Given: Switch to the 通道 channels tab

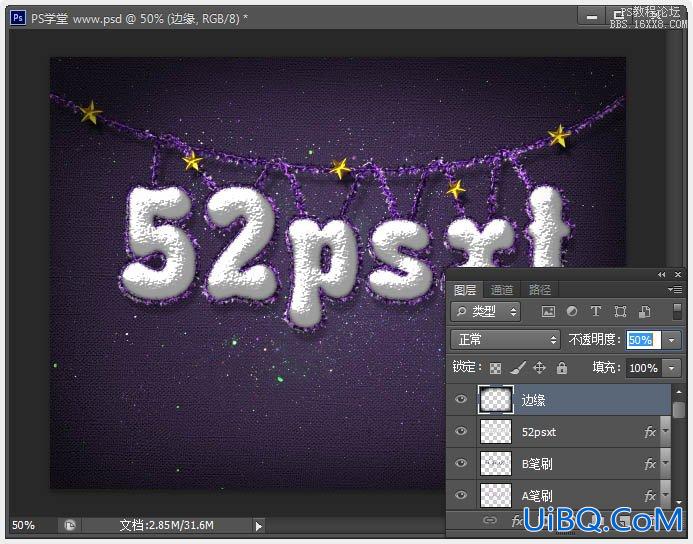Looking at the screenshot, I should click(502, 290).
